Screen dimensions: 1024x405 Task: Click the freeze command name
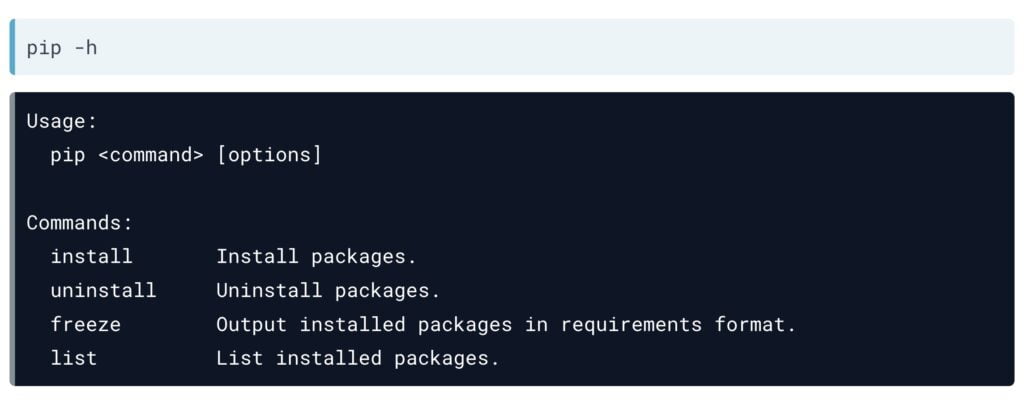click(x=86, y=325)
